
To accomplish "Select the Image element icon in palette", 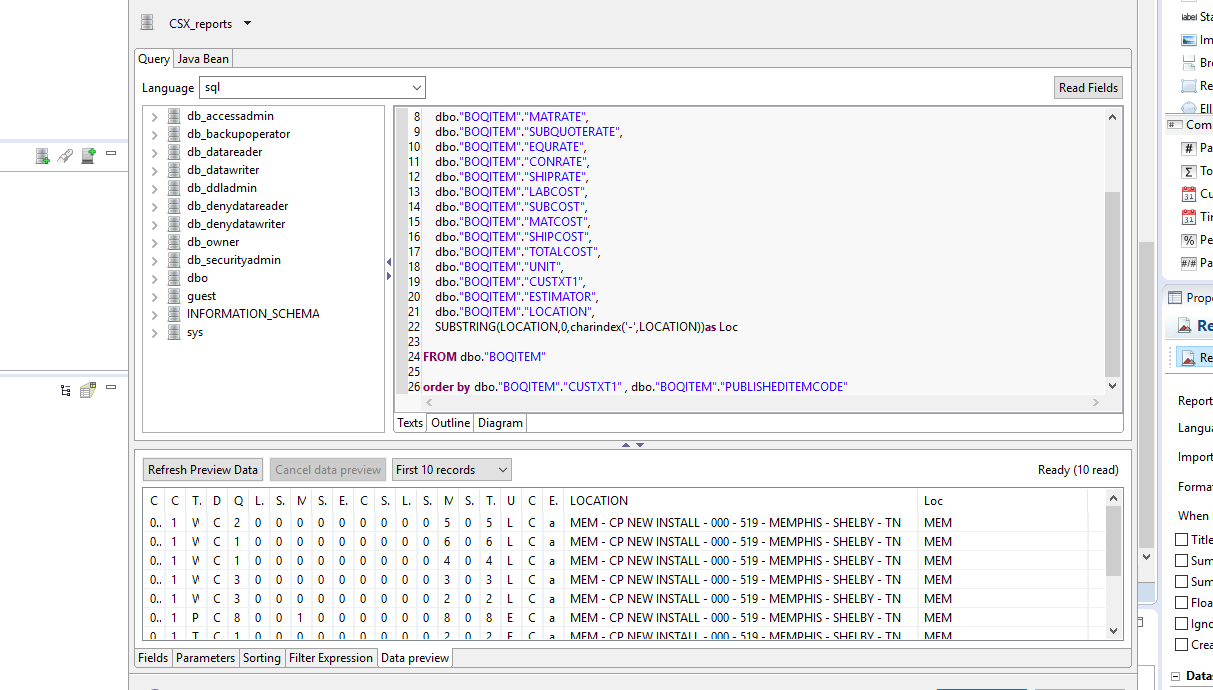I will 1189,40.
